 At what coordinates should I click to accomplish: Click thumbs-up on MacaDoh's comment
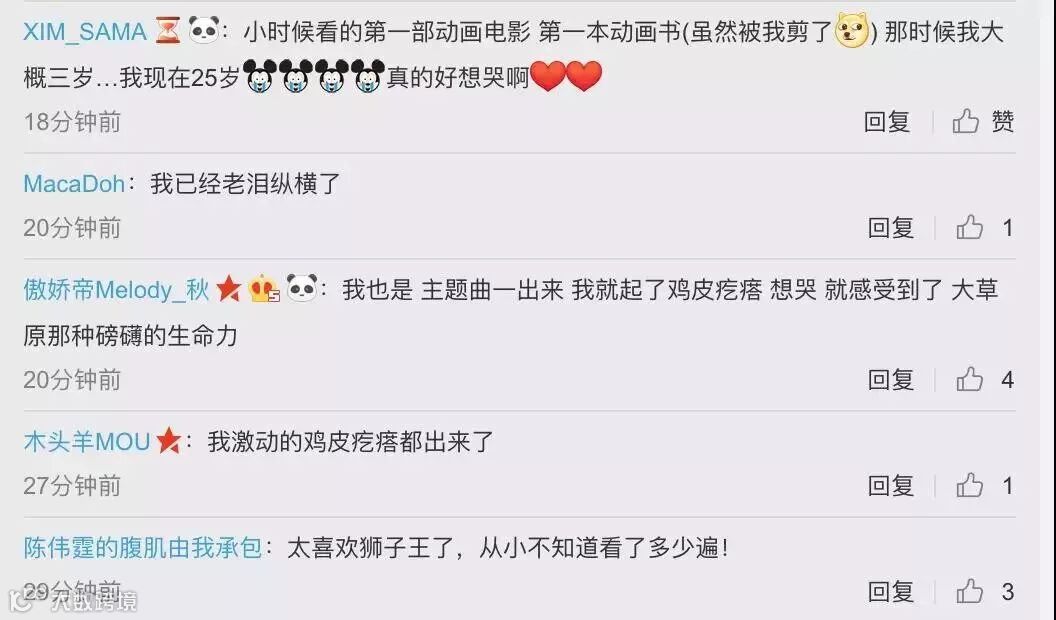point(969,228)
